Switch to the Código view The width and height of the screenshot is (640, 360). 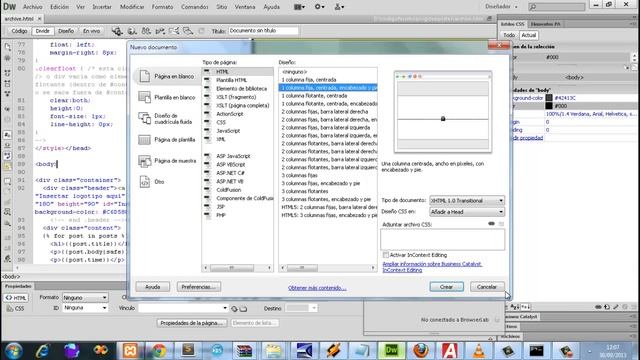pyautogui.click(x=19, y=31)
